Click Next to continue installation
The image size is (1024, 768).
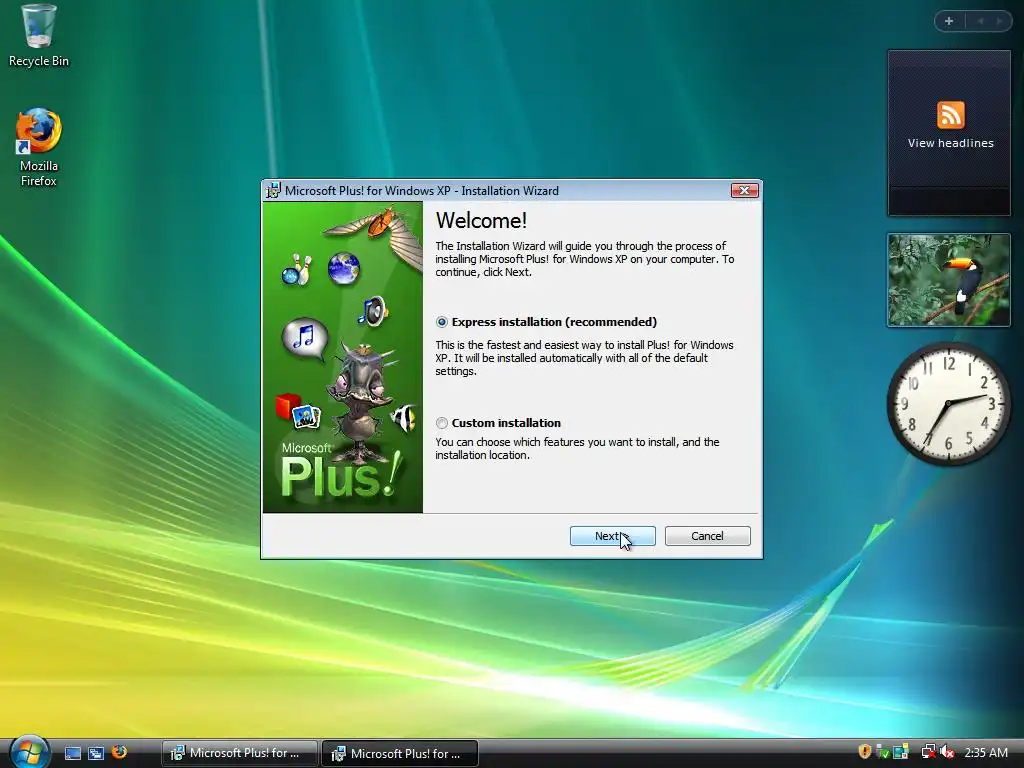(613, 536)
